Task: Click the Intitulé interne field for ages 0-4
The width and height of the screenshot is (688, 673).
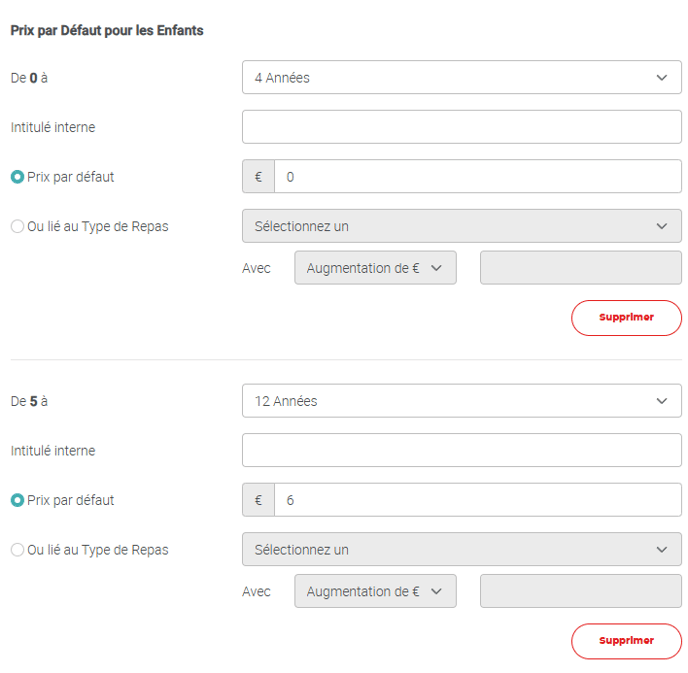Action: (x=461, y=127)
